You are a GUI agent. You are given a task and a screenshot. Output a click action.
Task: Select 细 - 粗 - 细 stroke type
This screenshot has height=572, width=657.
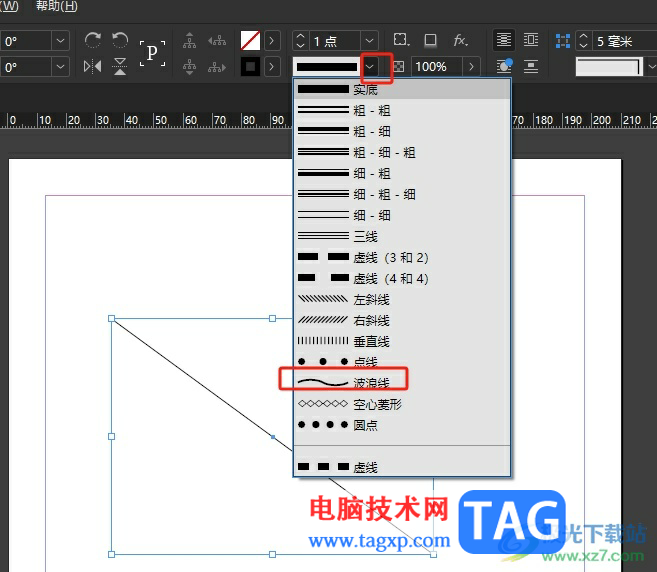(402, 194)
